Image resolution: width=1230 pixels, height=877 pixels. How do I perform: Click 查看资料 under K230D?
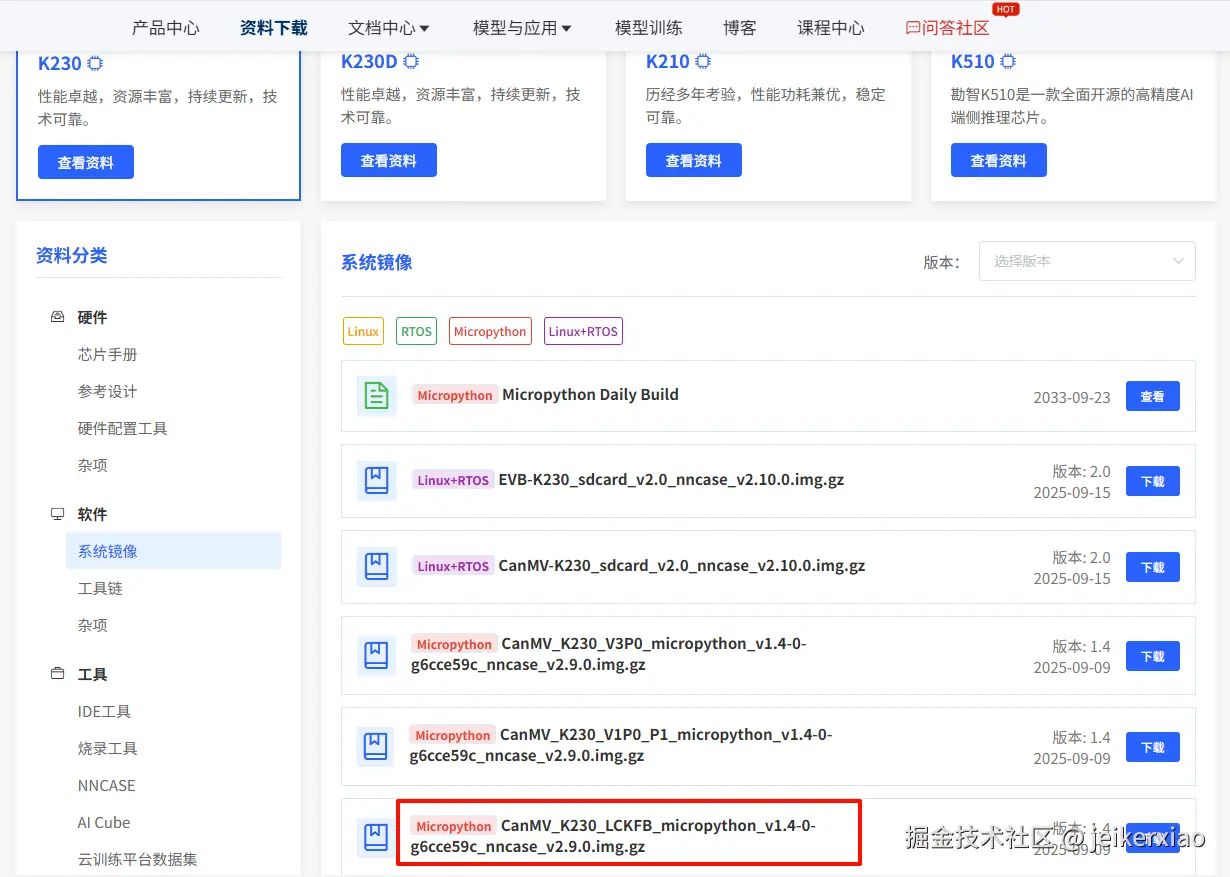(389, 160)
